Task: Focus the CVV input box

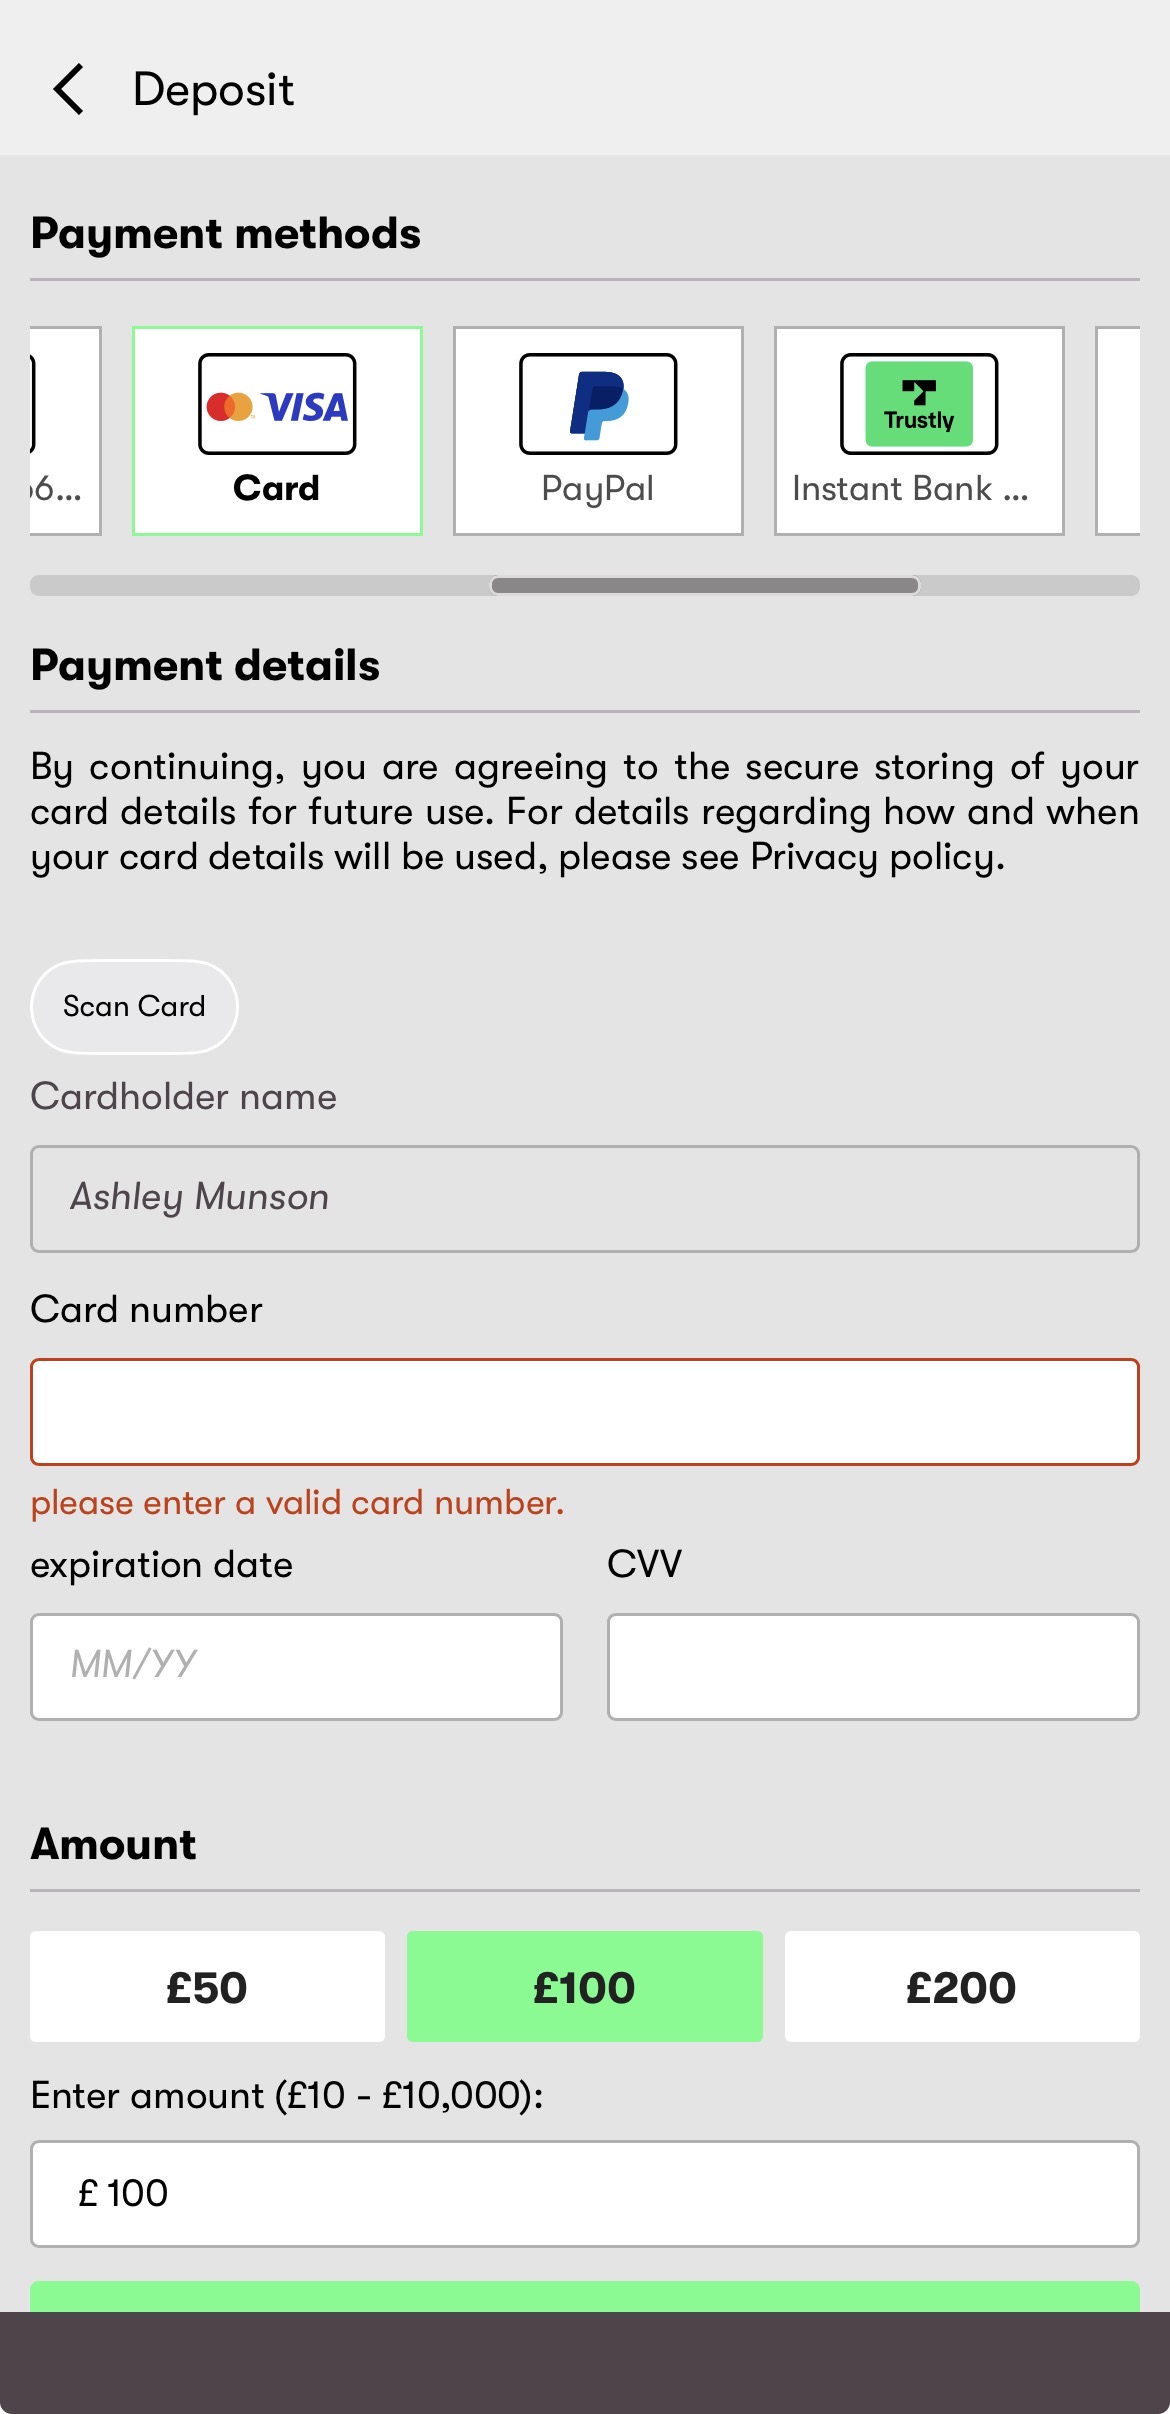Action: (x=873, y=1666)
